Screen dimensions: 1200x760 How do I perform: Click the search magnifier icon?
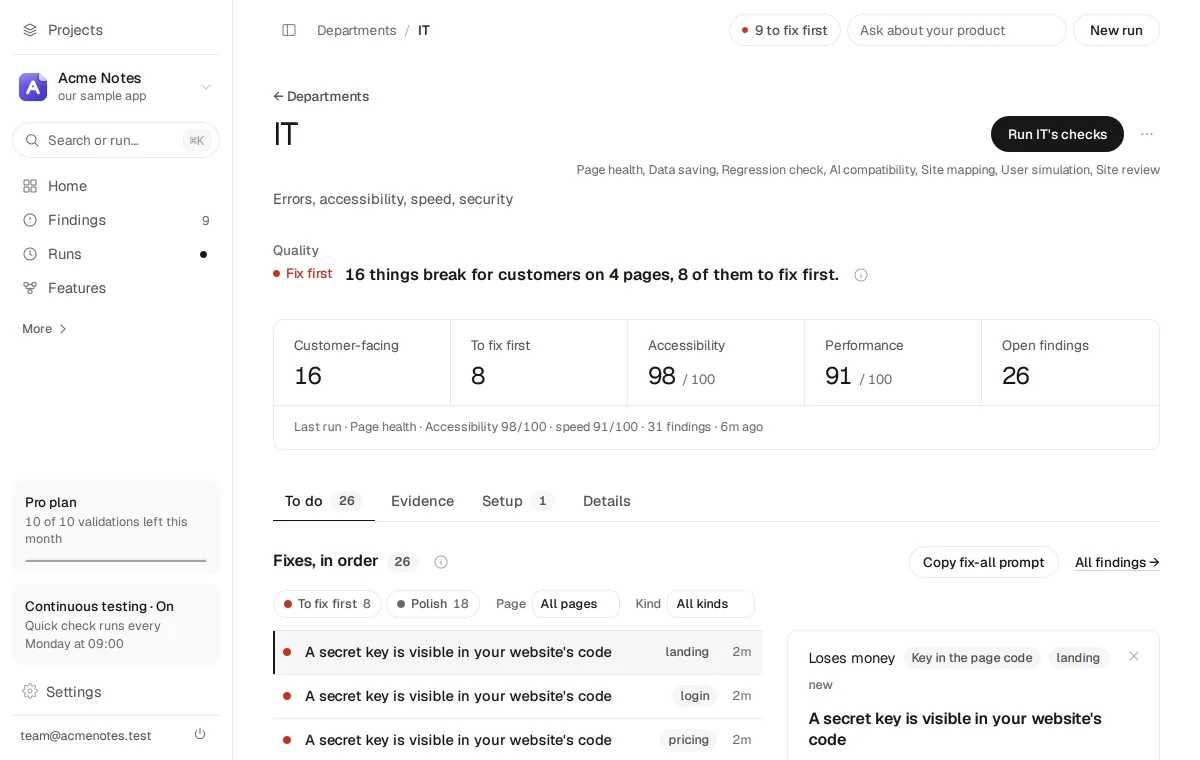(x=32, y=140)
